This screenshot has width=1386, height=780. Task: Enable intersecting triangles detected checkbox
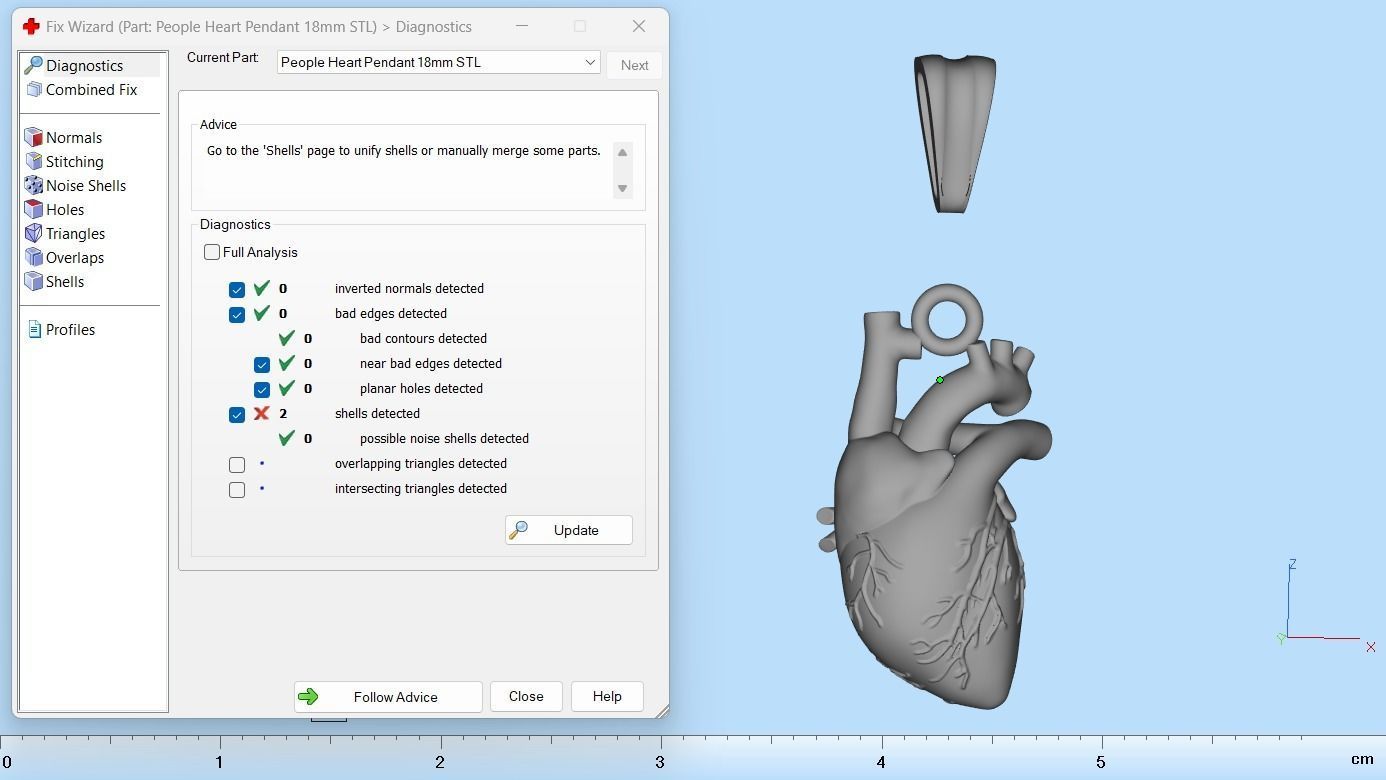tap(237, 489)
